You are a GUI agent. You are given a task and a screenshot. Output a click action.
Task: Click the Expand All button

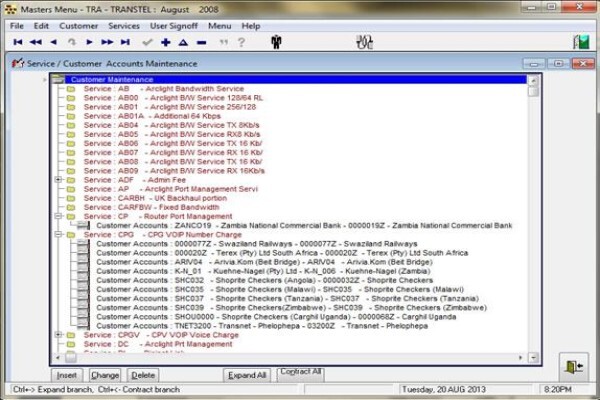(247, 375)
